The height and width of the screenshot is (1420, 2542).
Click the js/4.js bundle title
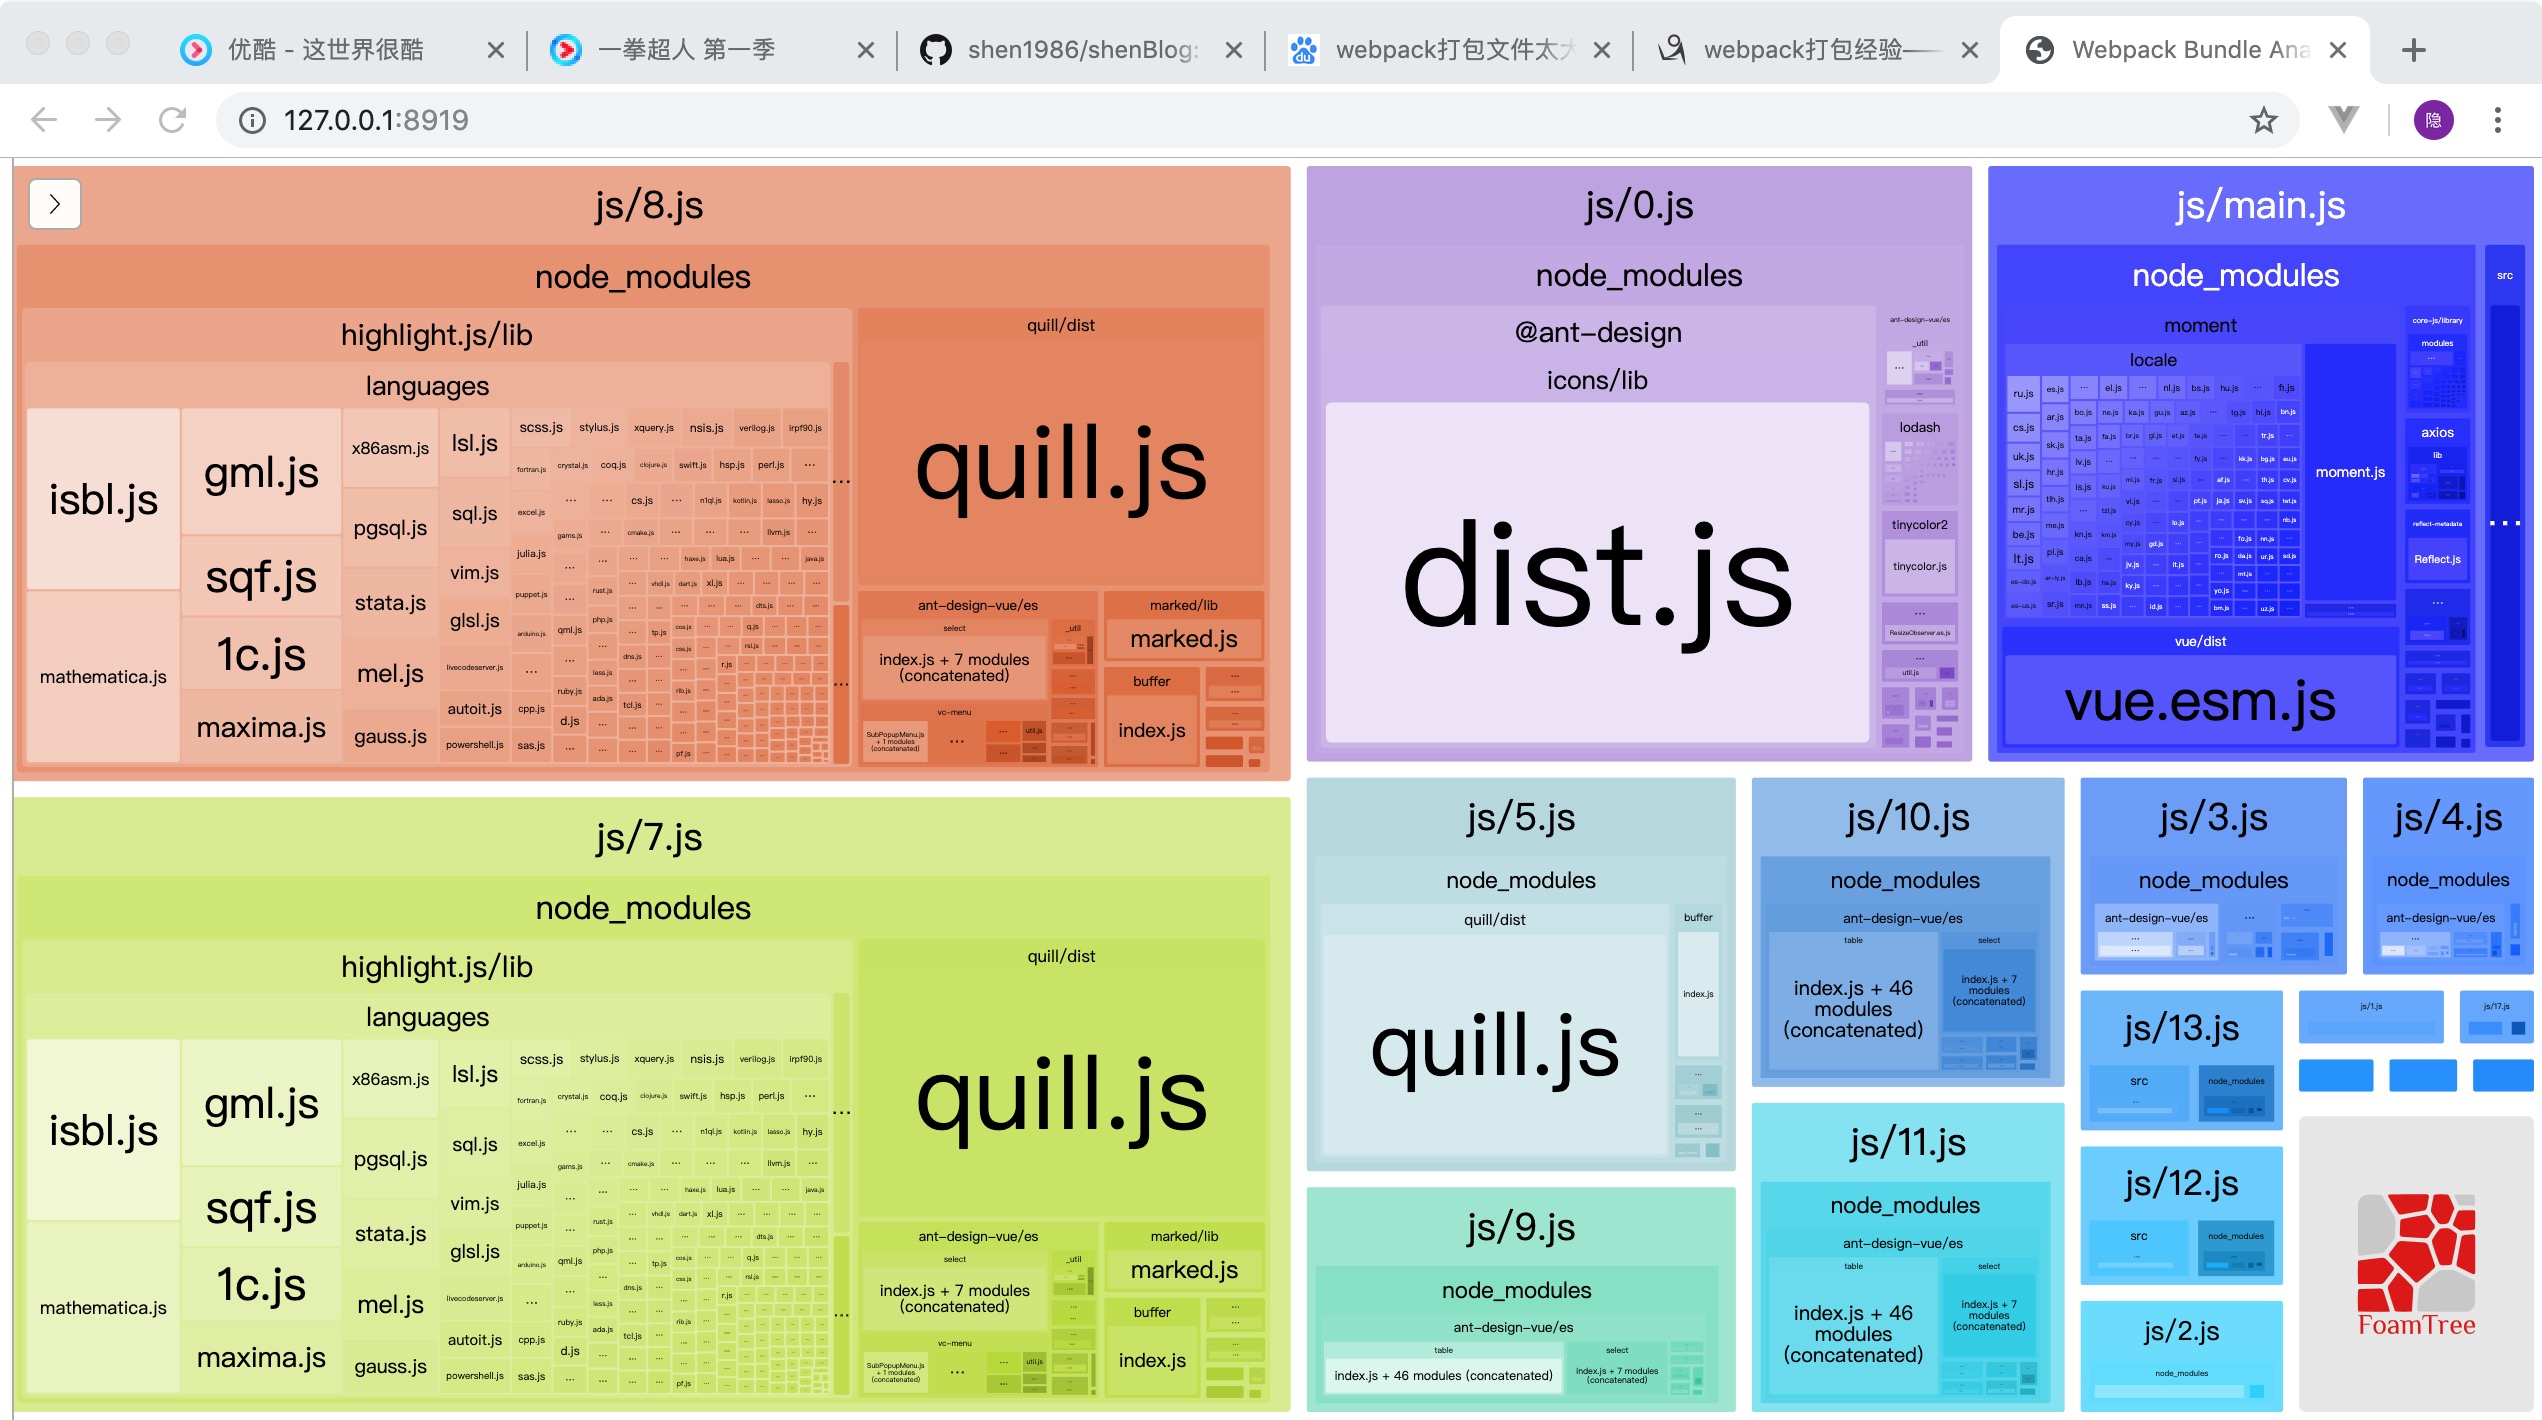coord(2448,817)
